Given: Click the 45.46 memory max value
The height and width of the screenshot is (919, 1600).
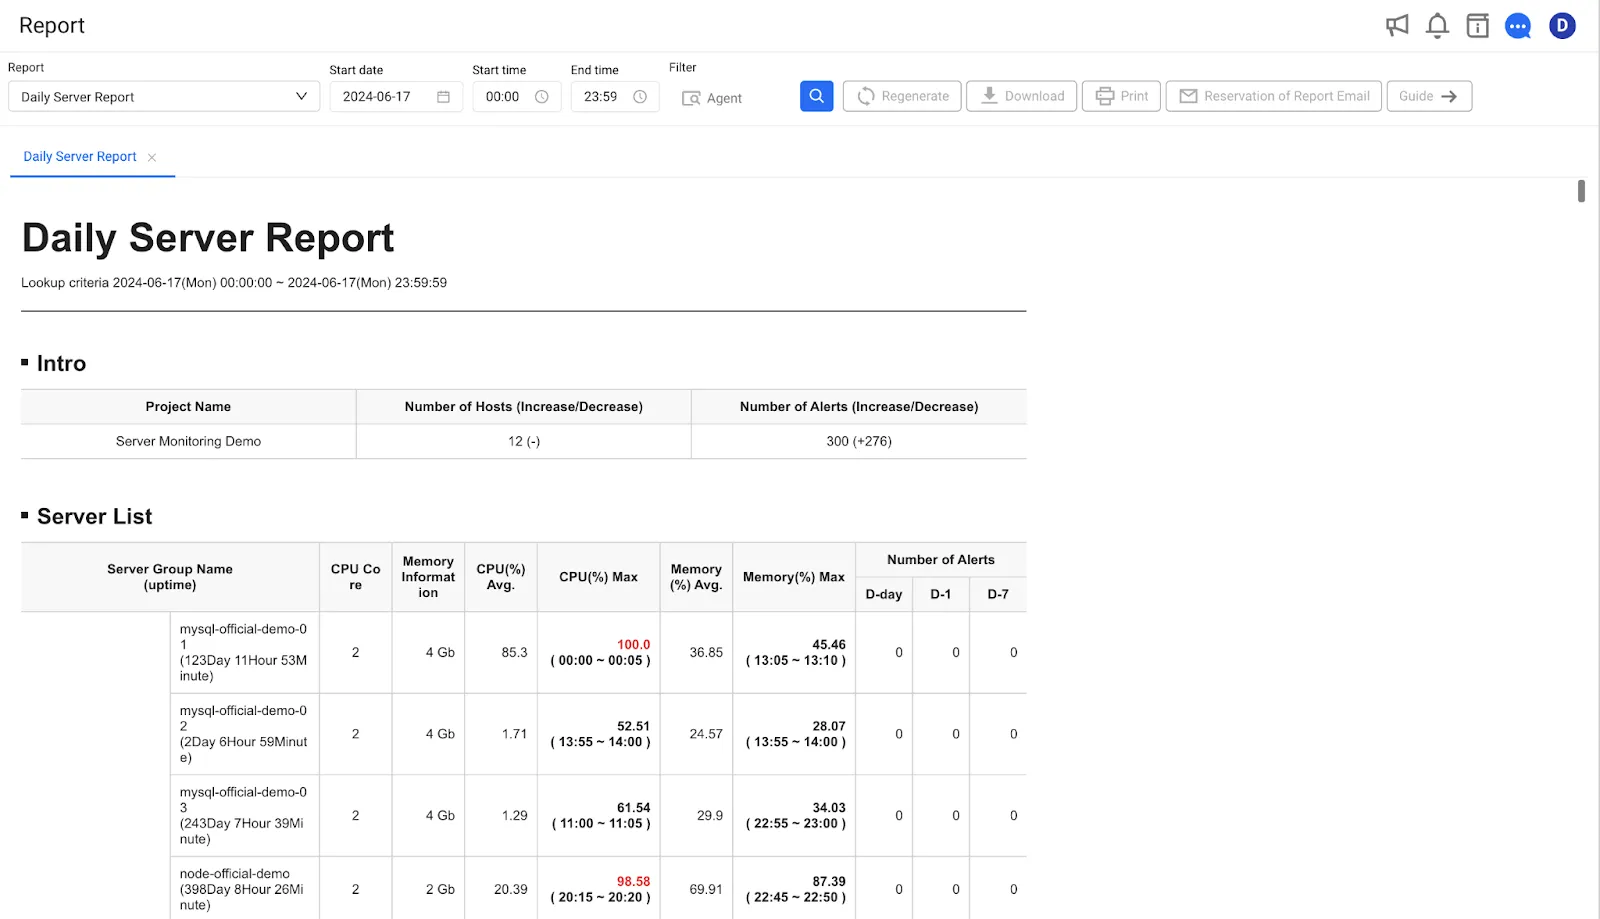Looking at the screenshot, I should pos(829,645).
